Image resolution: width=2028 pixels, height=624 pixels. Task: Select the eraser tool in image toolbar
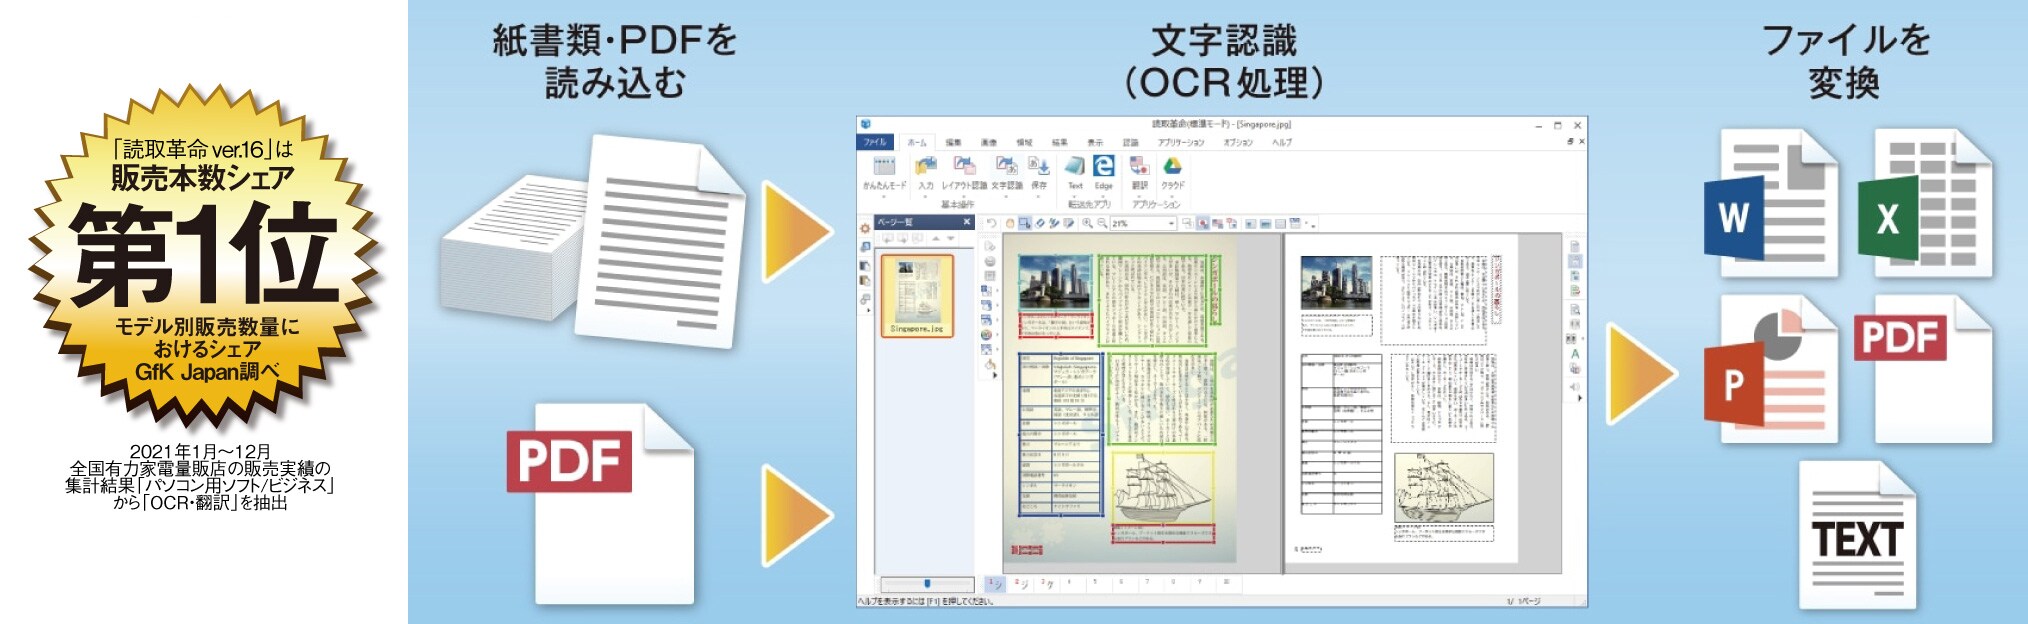pos(1040,224)
